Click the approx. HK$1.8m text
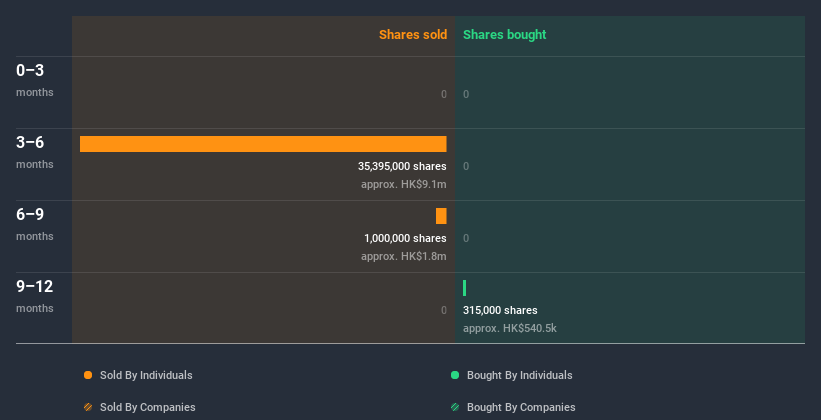 pos(404,257)
